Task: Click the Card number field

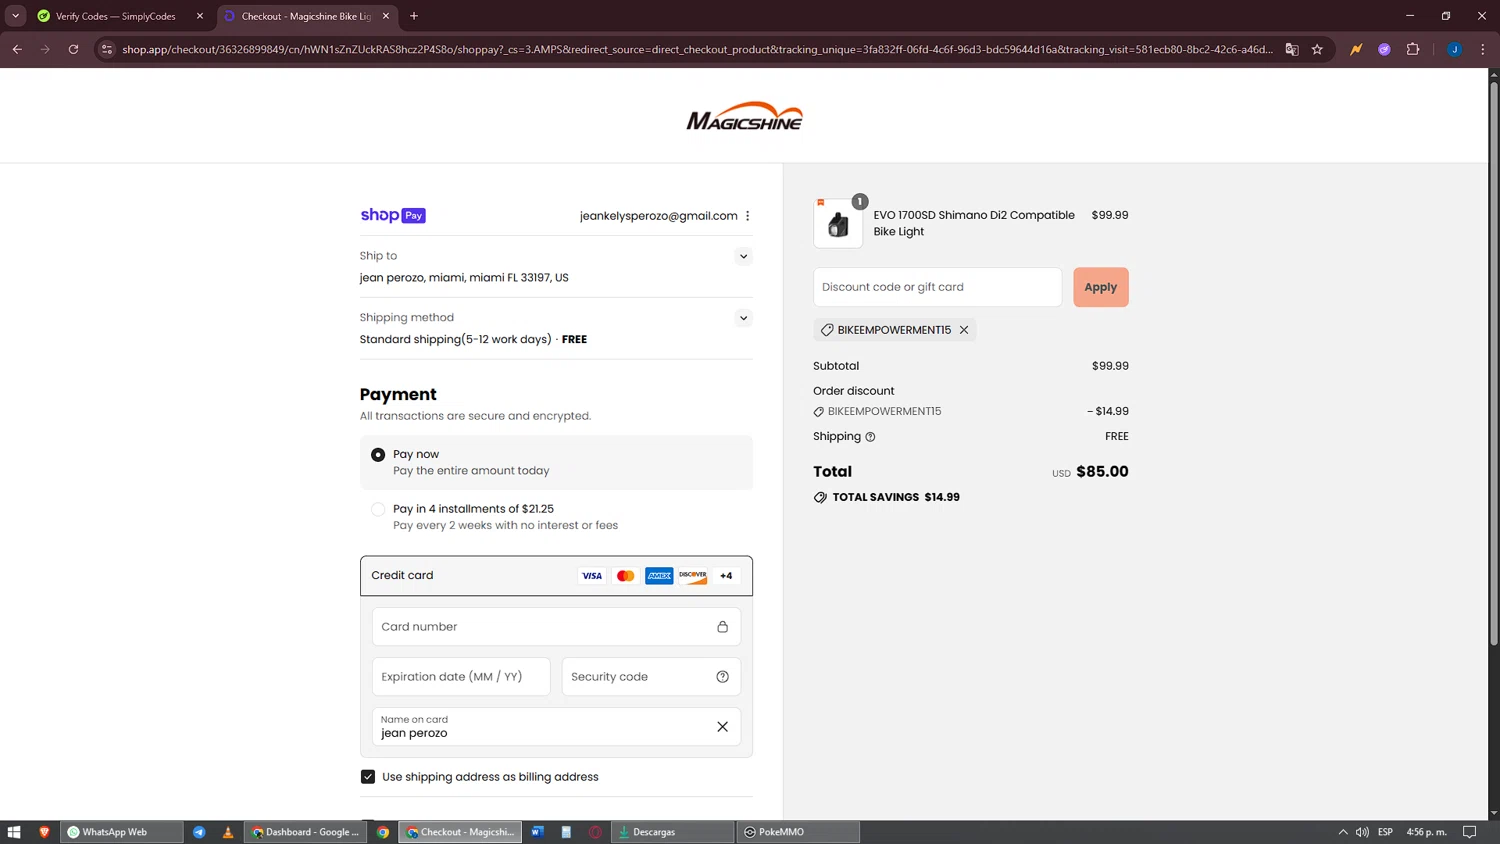Action: [x=556, y=627]
